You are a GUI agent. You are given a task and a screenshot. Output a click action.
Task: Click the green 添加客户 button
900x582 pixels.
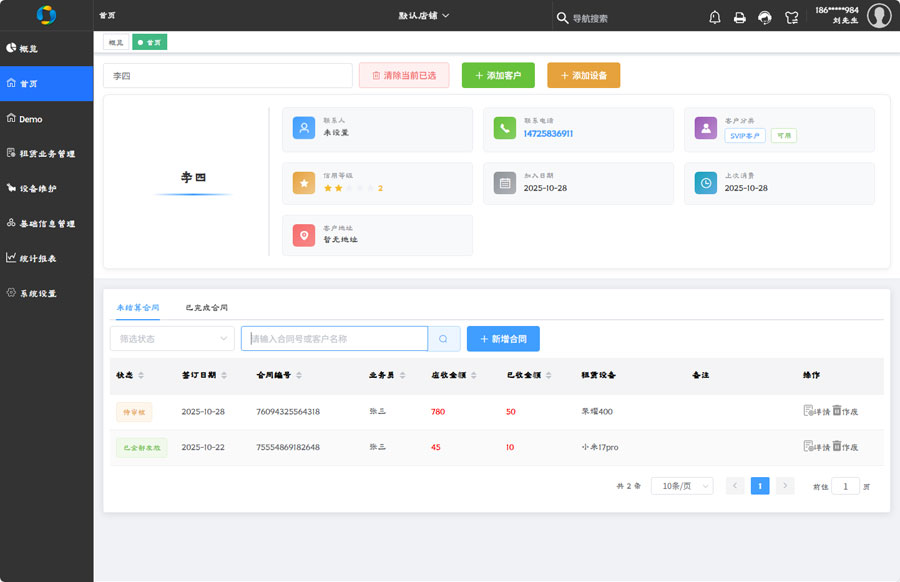[x=498, y=75]
